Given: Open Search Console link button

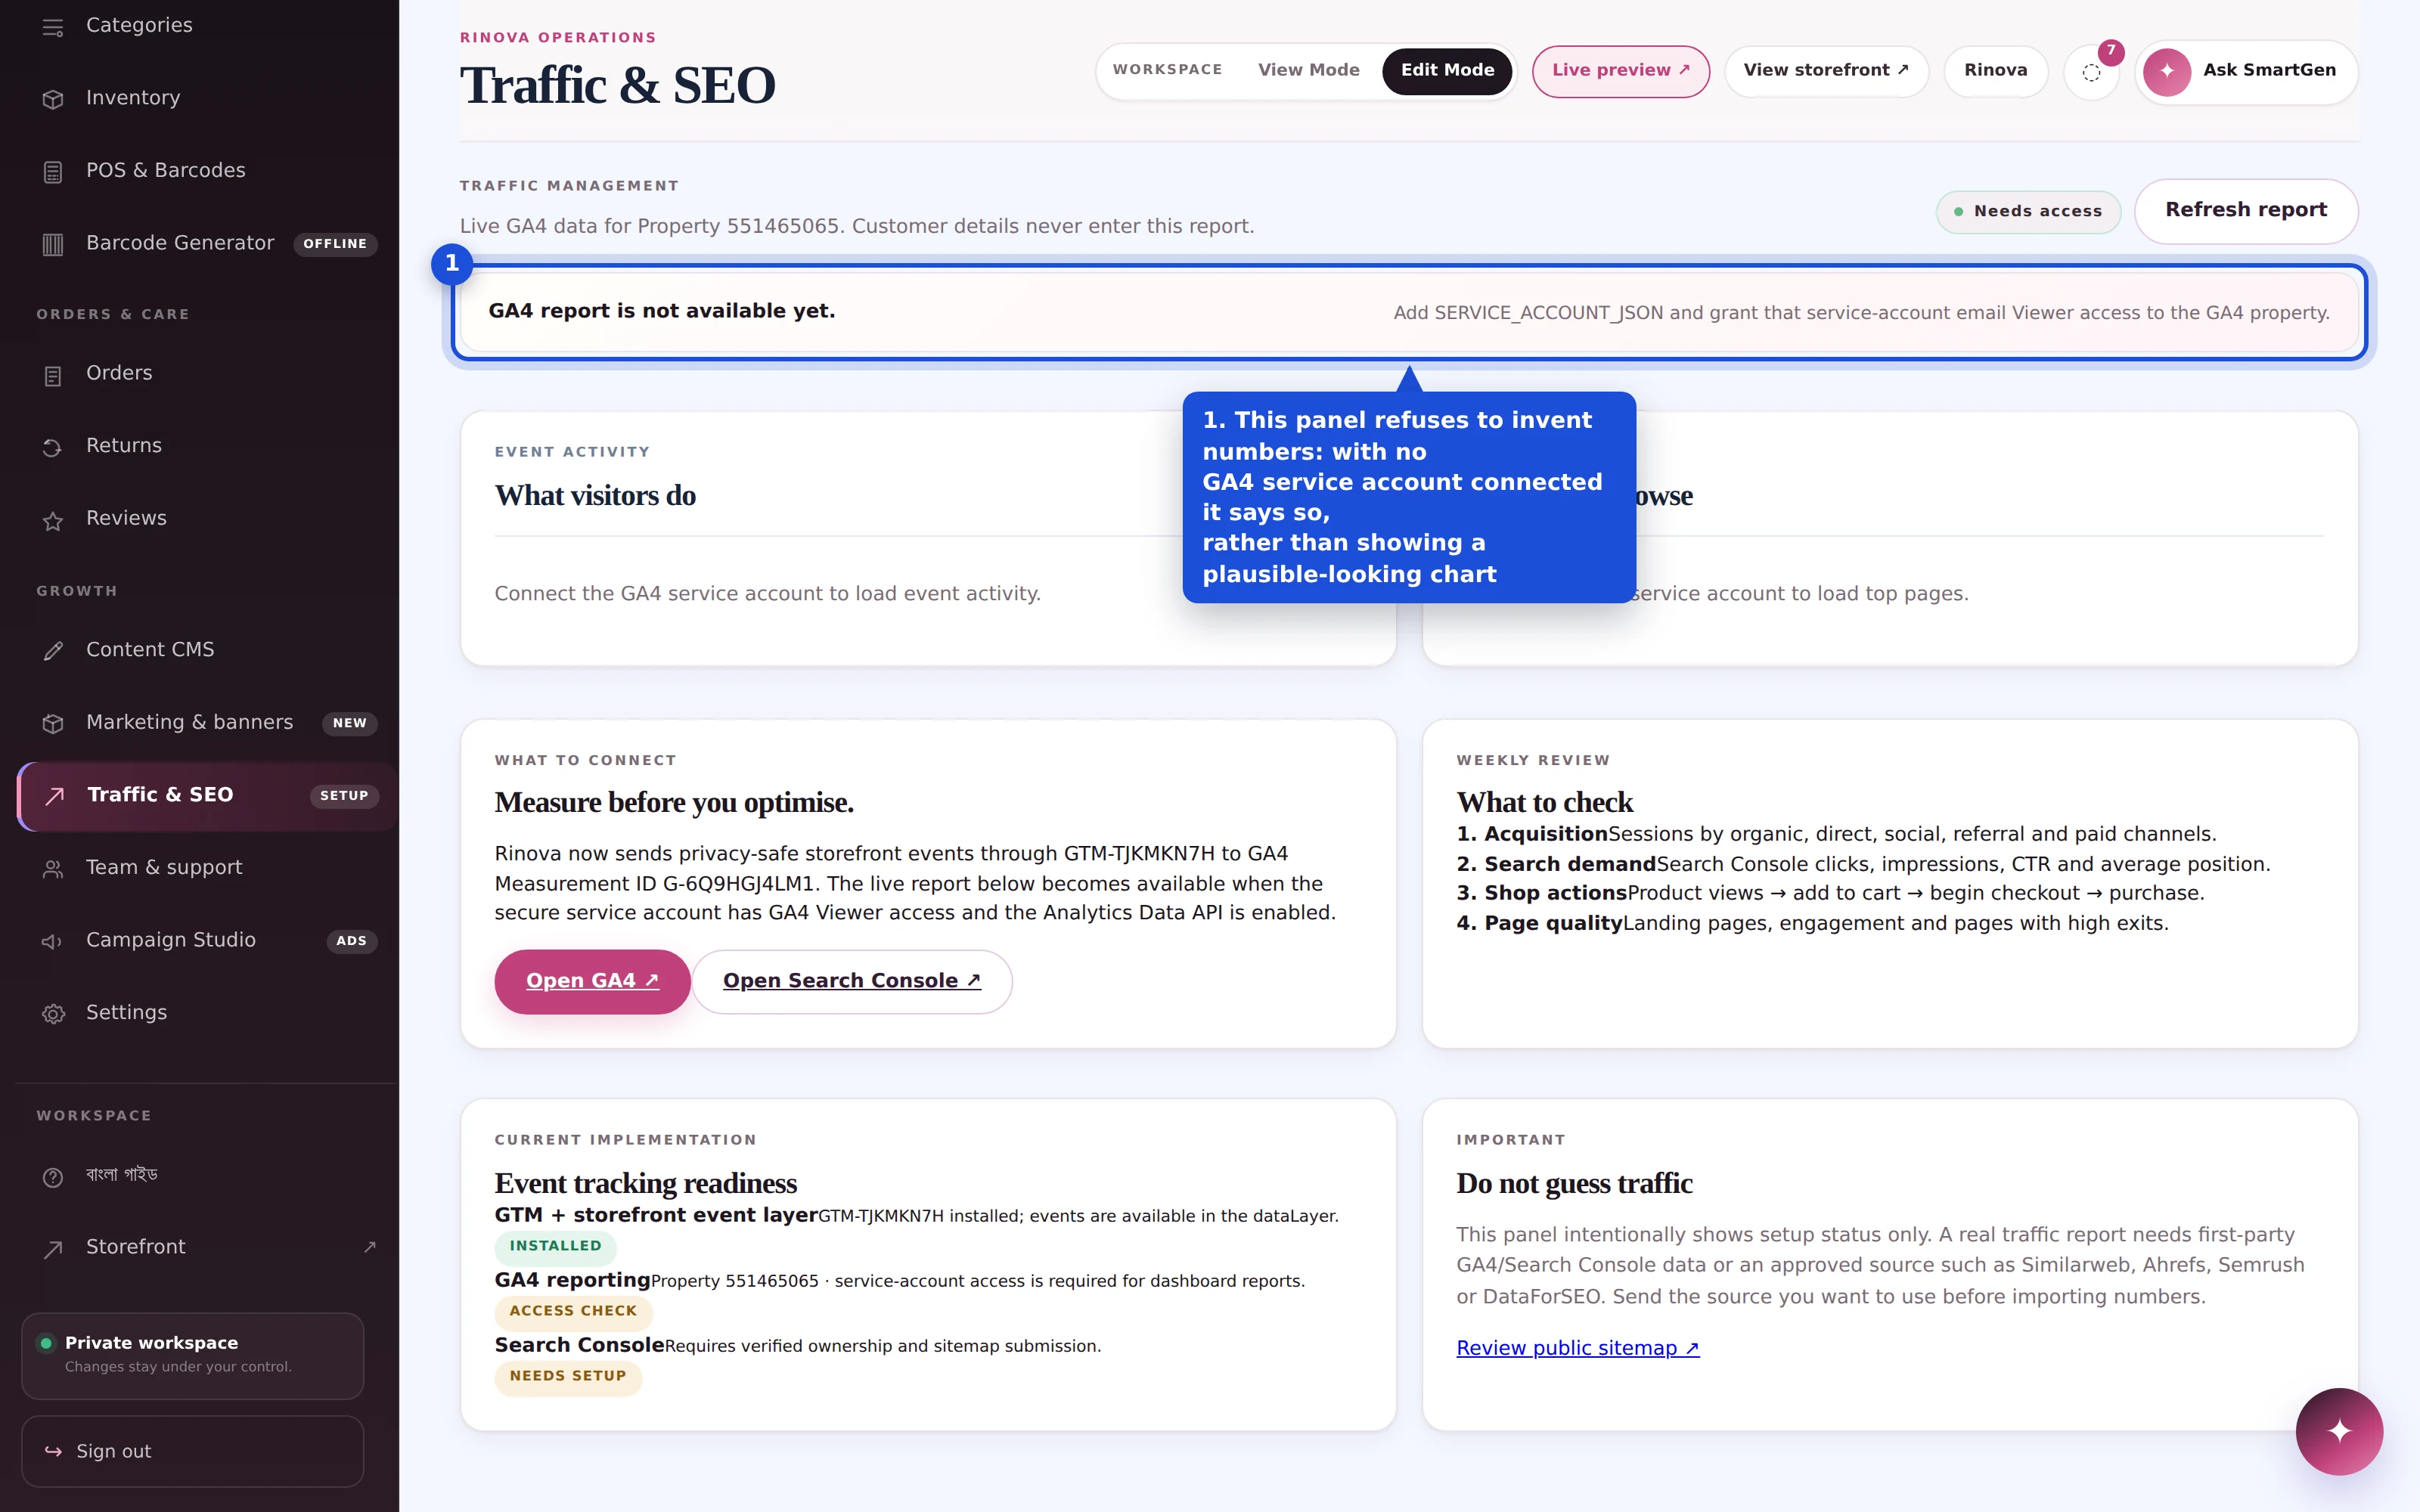Looking at the screenshot, I should coord(852,981).
